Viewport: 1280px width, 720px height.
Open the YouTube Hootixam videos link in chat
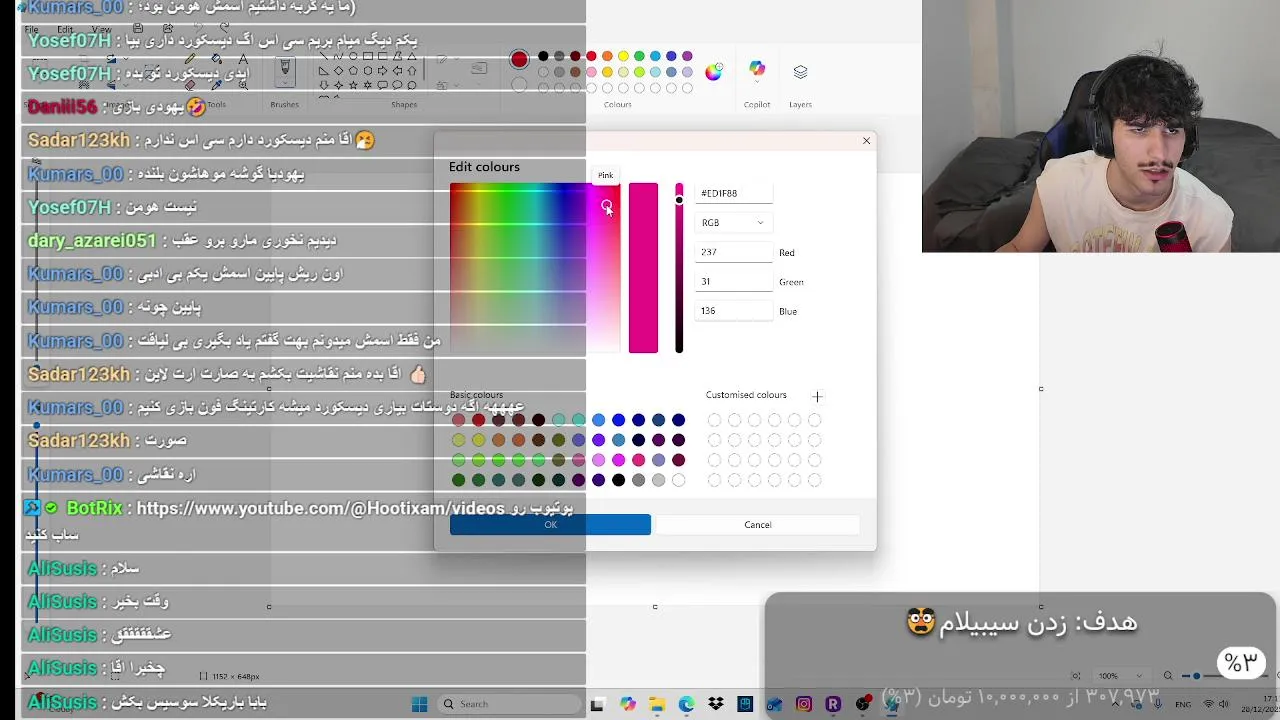[x=320, y=509]
